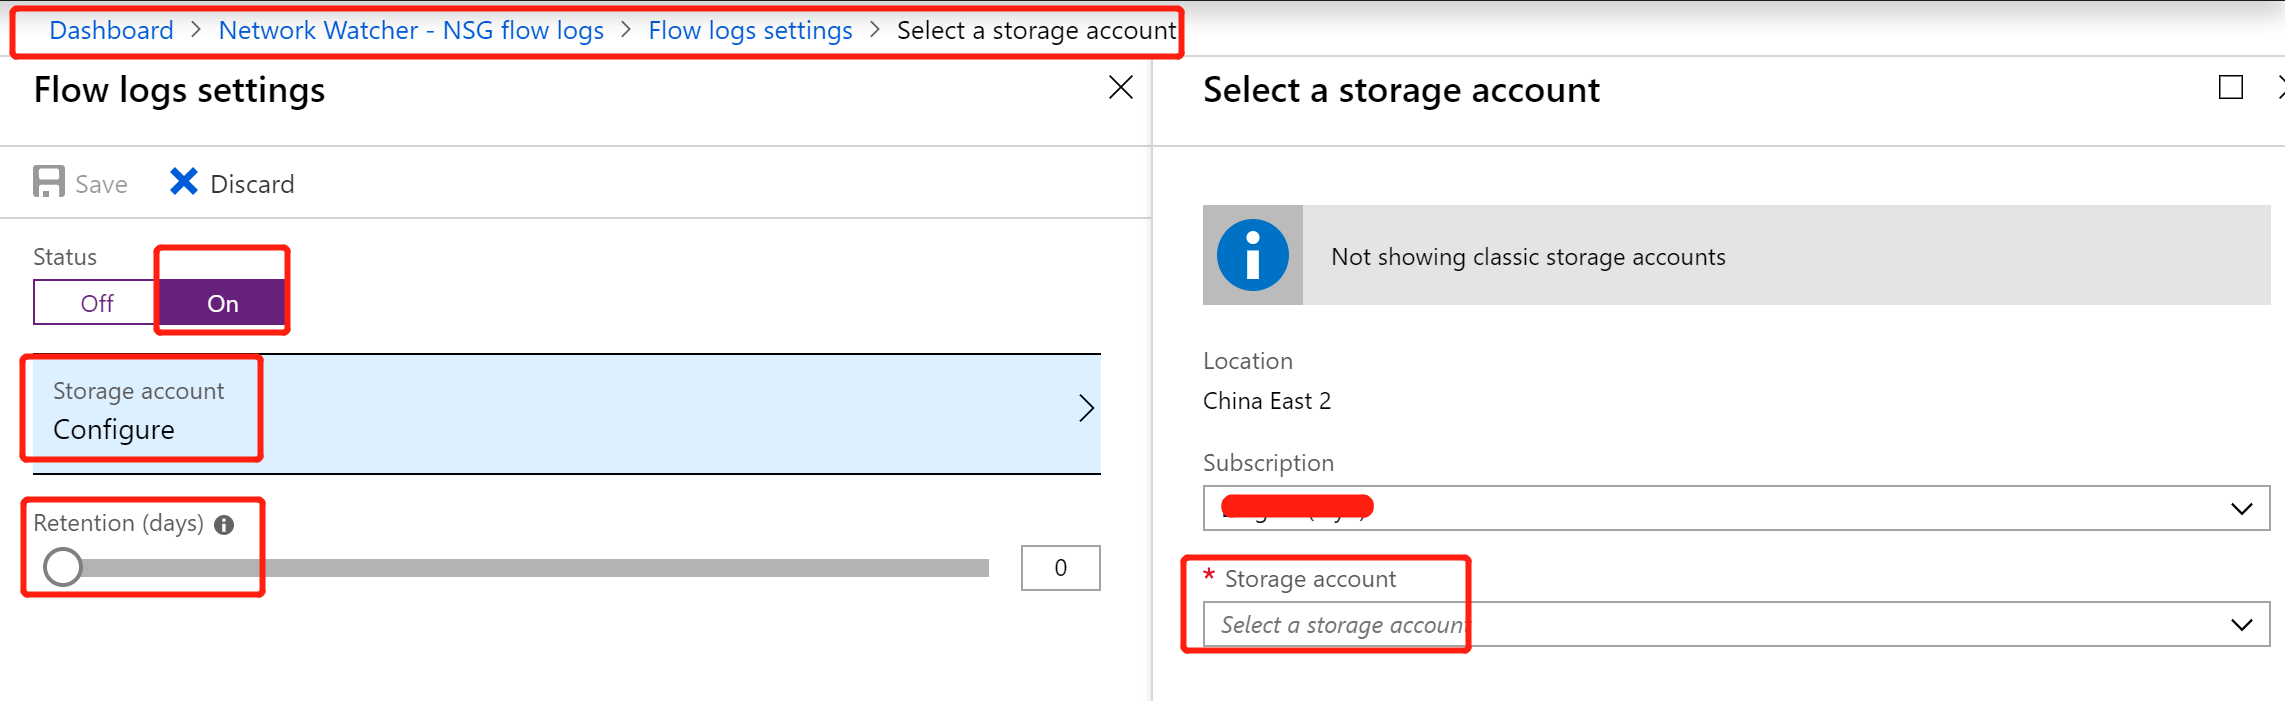The height and width of the screenshot is (701, 2285).
Task: Open Network Watcher - NSG flow logs breadcrumb
Action: pyautogui.click(x=411, y=31)
